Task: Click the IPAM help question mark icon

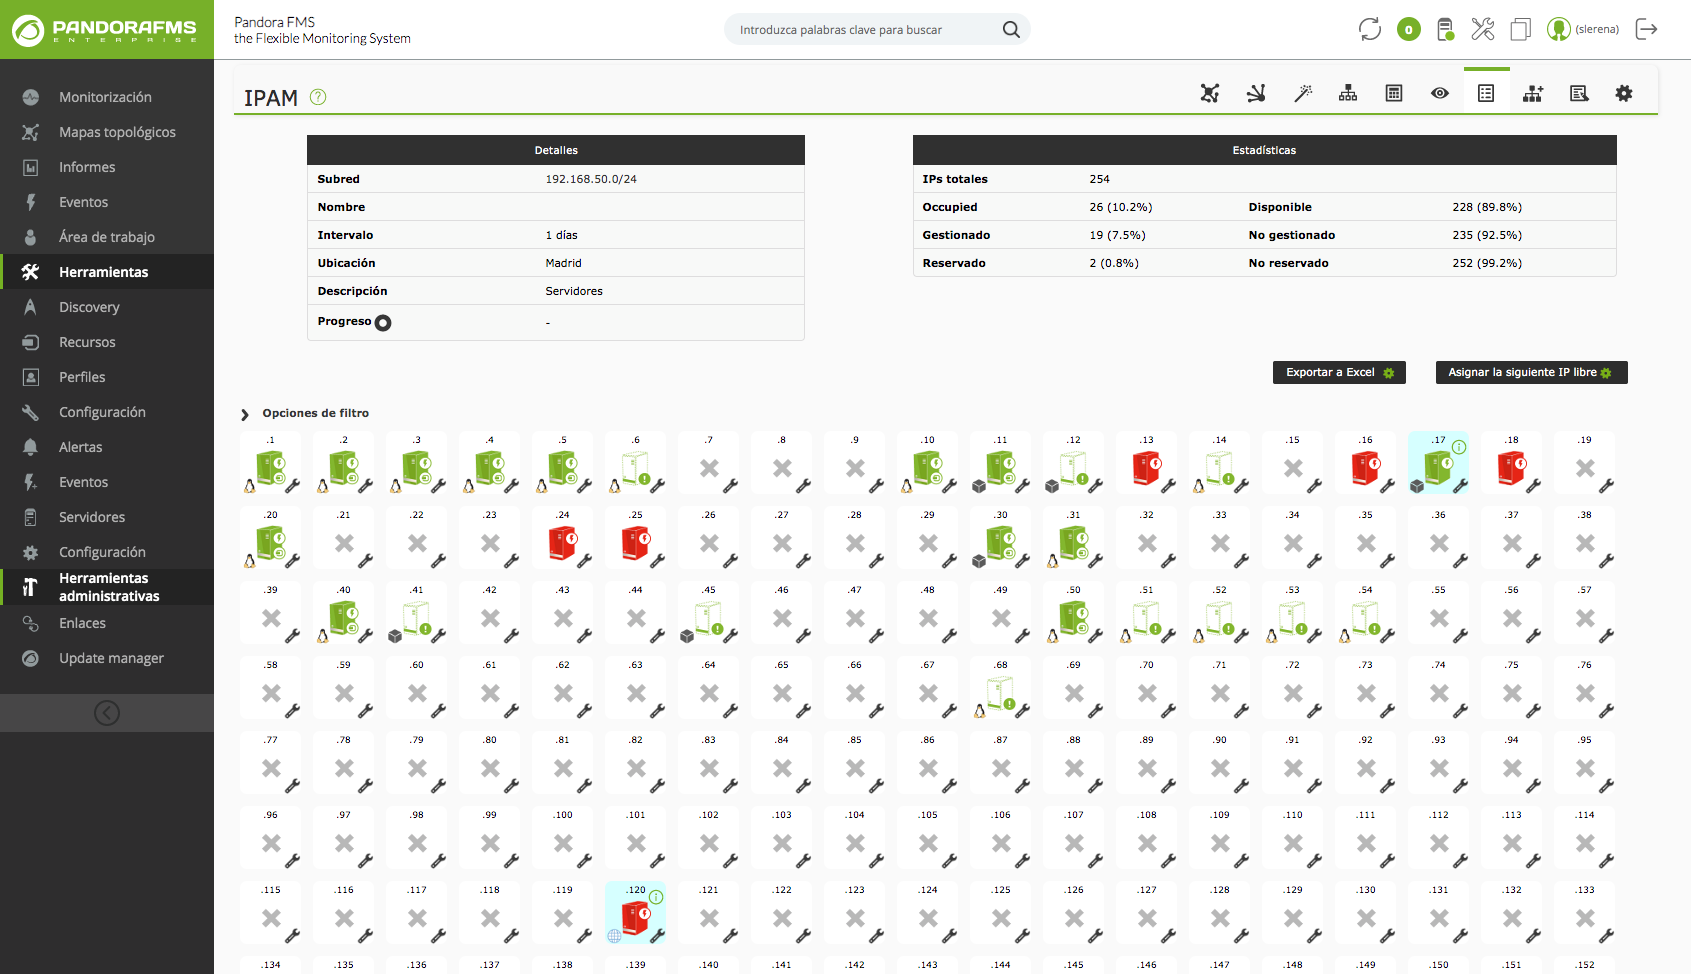Action: pos(318,97)
